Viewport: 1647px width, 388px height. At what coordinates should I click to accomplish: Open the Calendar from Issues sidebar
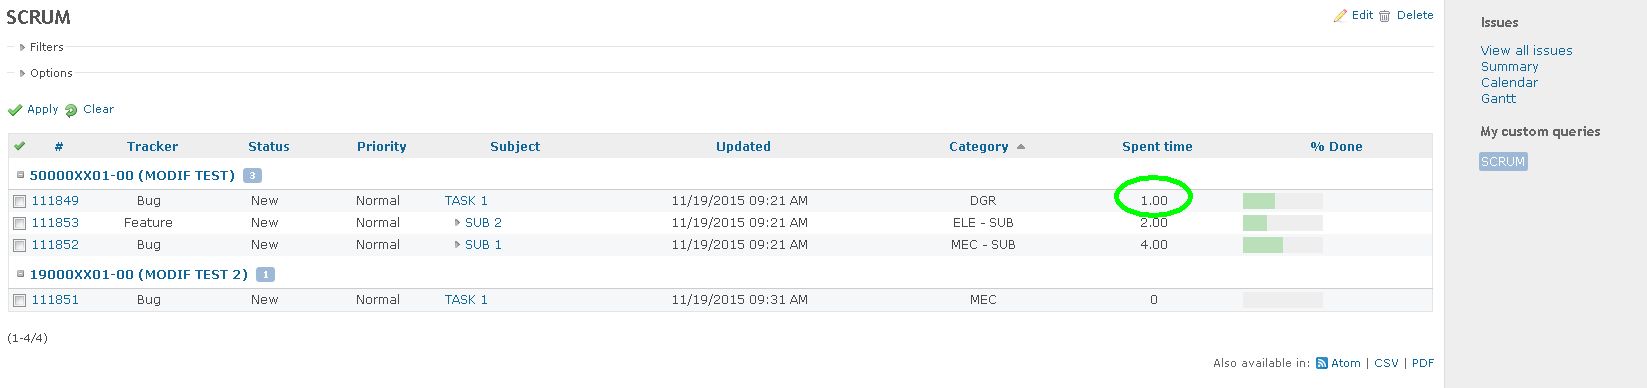pos(1509,83)
